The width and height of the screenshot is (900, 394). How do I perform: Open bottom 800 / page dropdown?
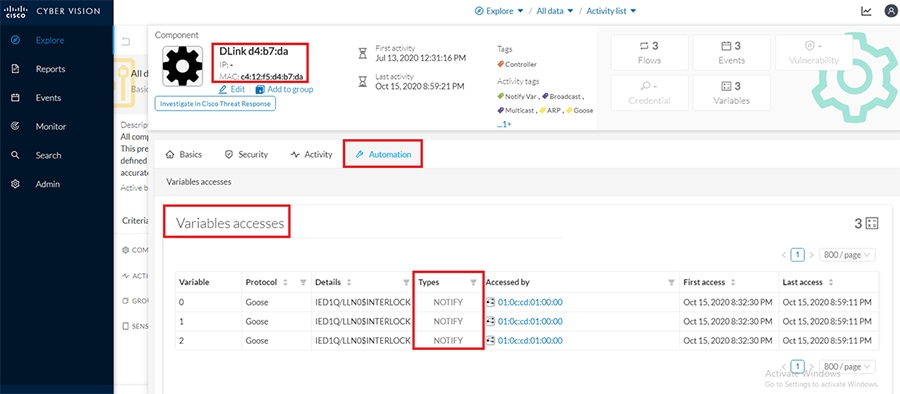(x=848, y=366)
